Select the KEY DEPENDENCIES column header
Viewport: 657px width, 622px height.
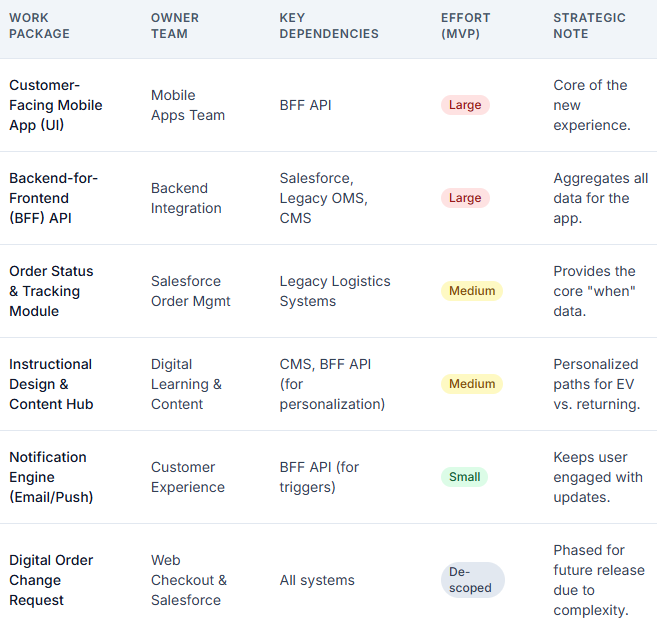[329, 26]
